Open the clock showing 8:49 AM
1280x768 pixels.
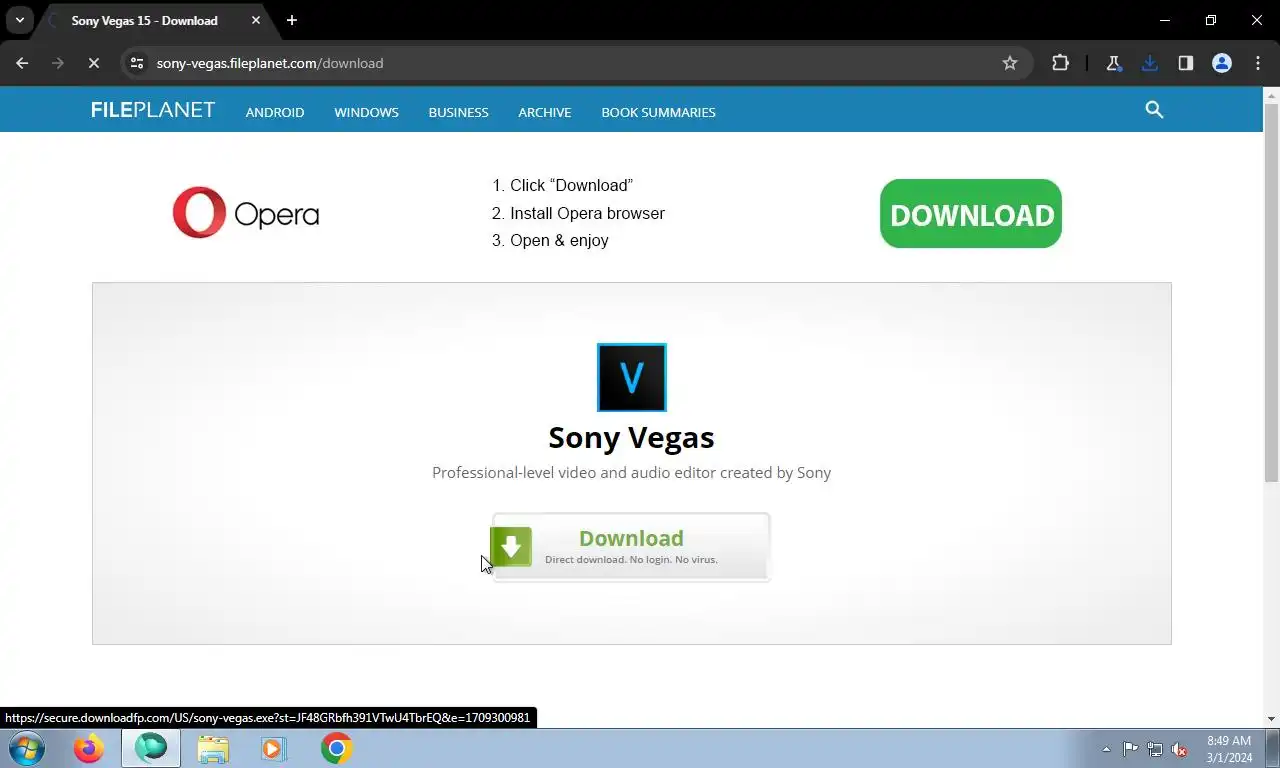pyautogui.click(x=1229, y=749)
